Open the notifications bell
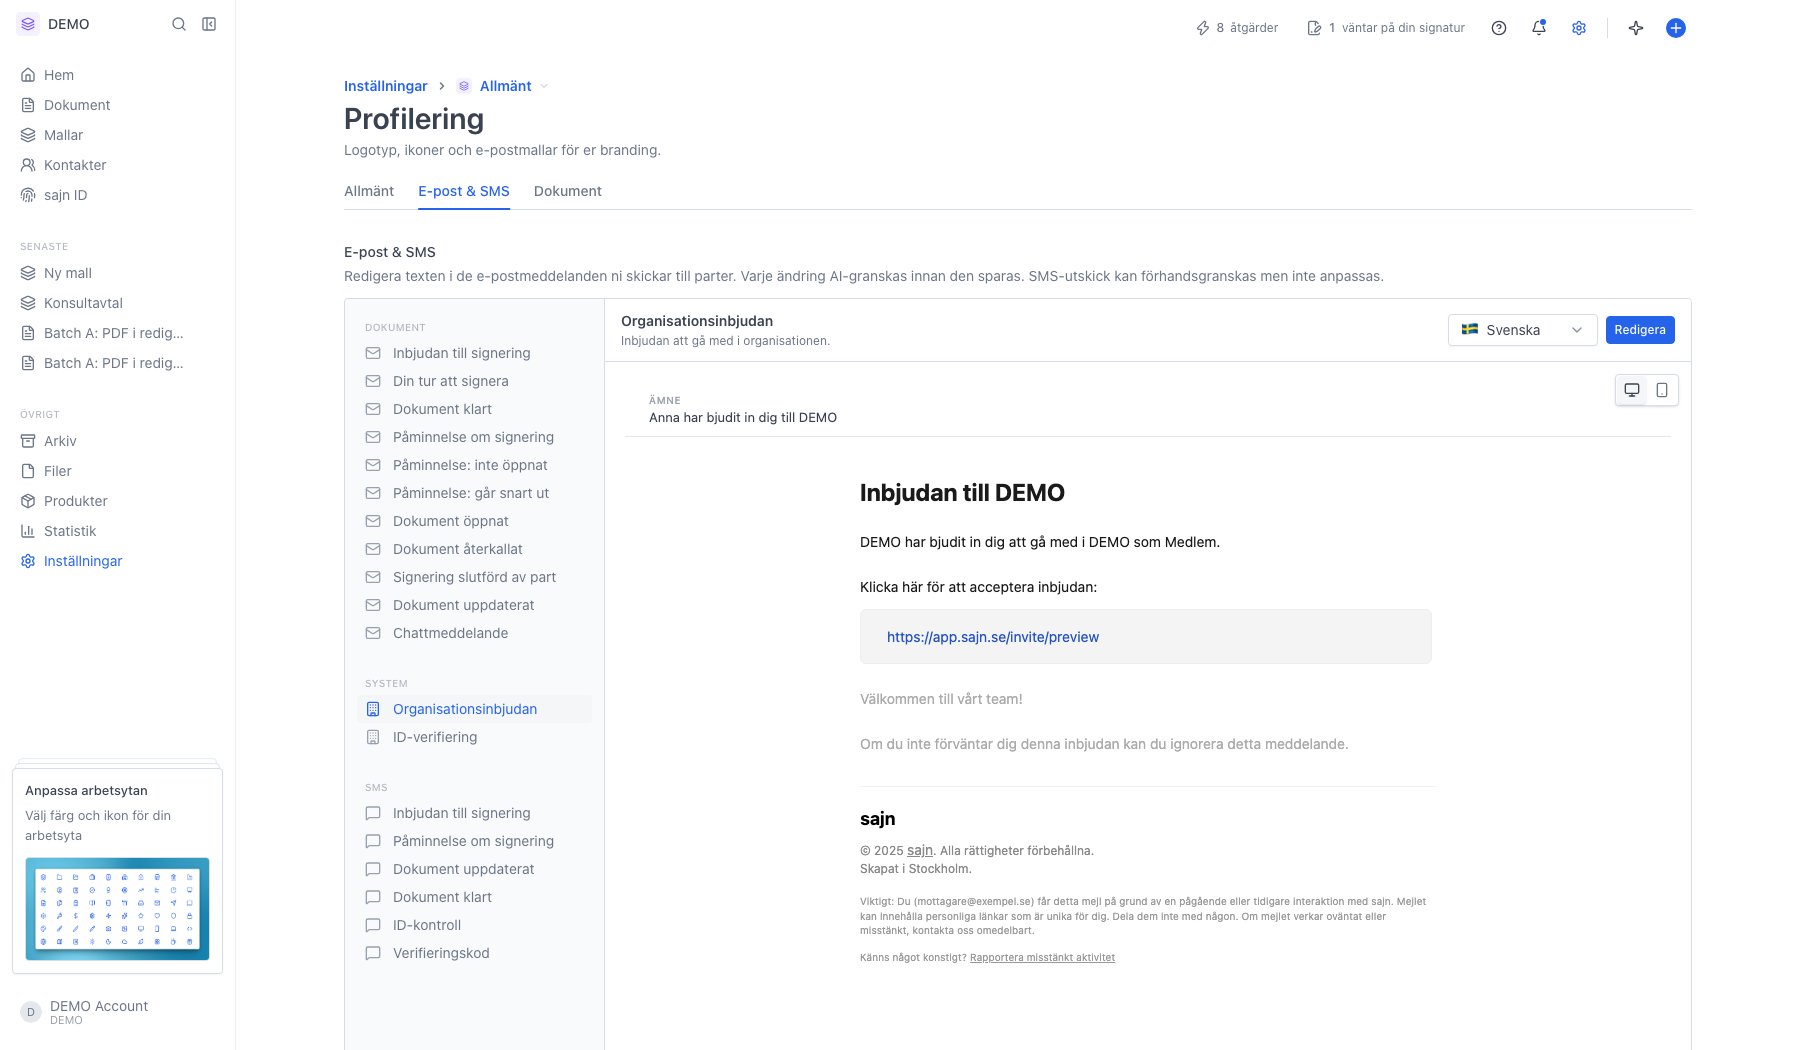This screenshot has height=1050, width=1800. [x=1539, y=28]
